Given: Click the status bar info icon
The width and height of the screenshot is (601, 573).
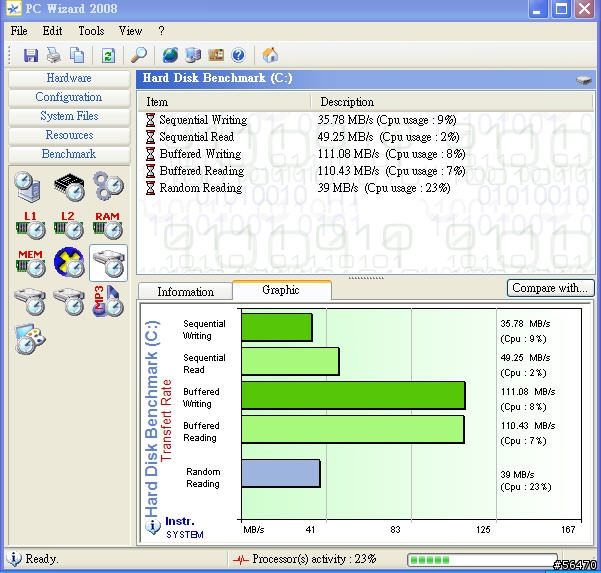Looking at the screenshot, I should tap(14, 558).
